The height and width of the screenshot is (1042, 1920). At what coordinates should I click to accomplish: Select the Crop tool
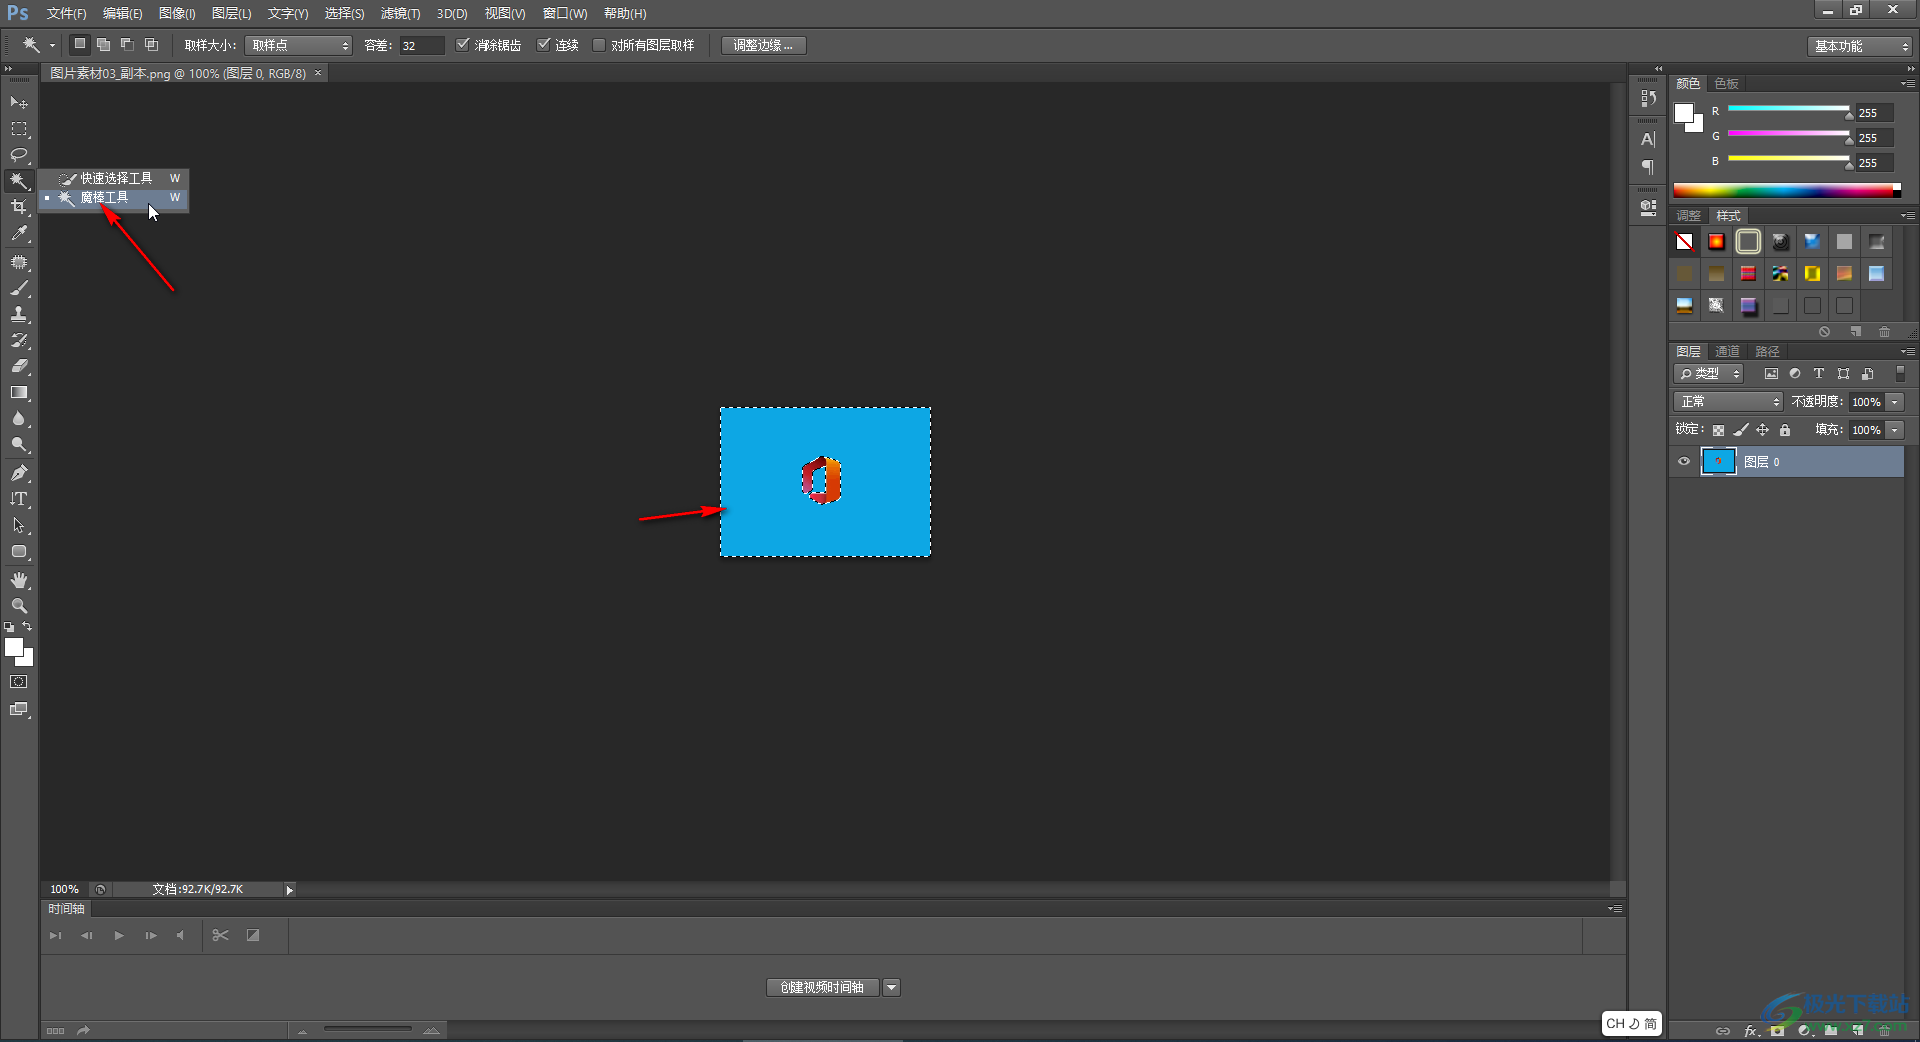pos(19,207)
